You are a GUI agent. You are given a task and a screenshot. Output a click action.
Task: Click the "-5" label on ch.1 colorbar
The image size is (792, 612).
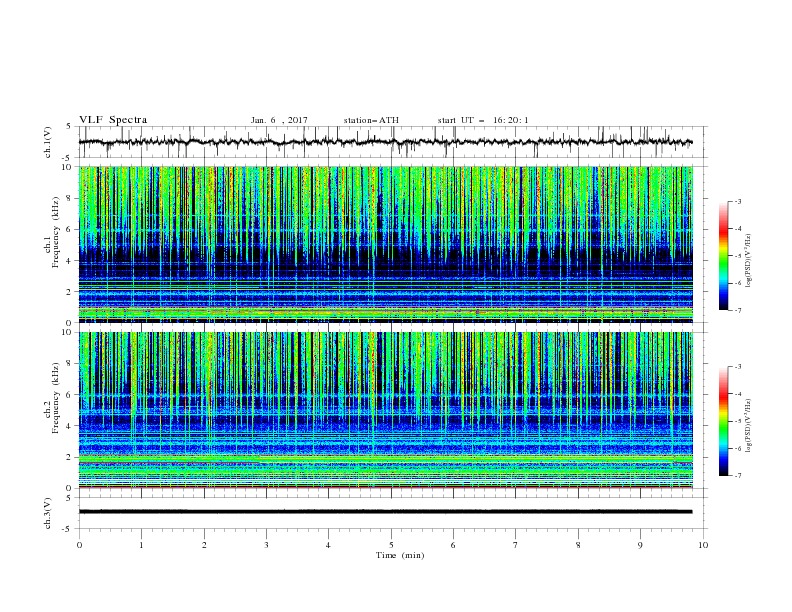738,256
